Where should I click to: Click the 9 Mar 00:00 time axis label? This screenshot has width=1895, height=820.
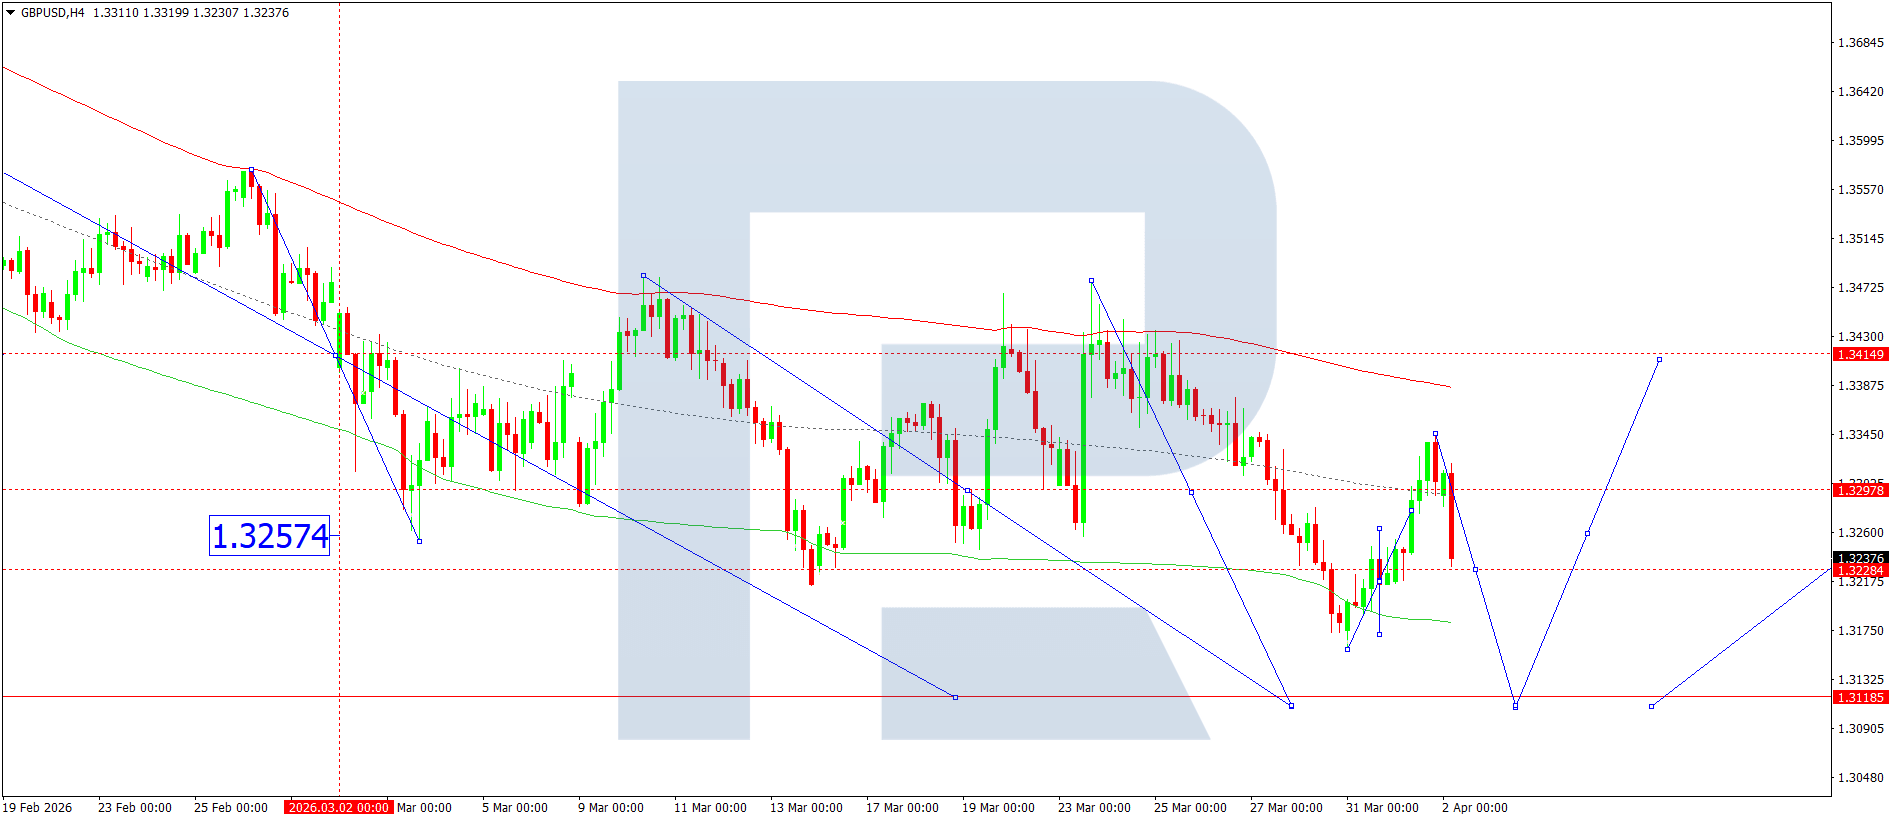point(610,808)
